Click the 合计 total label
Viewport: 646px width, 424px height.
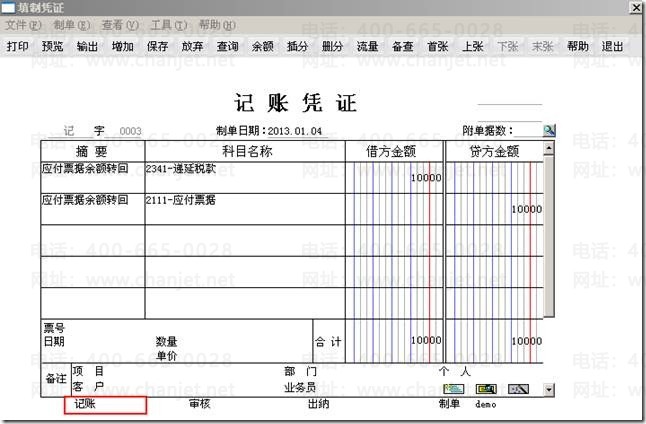(x=328, y=342)
